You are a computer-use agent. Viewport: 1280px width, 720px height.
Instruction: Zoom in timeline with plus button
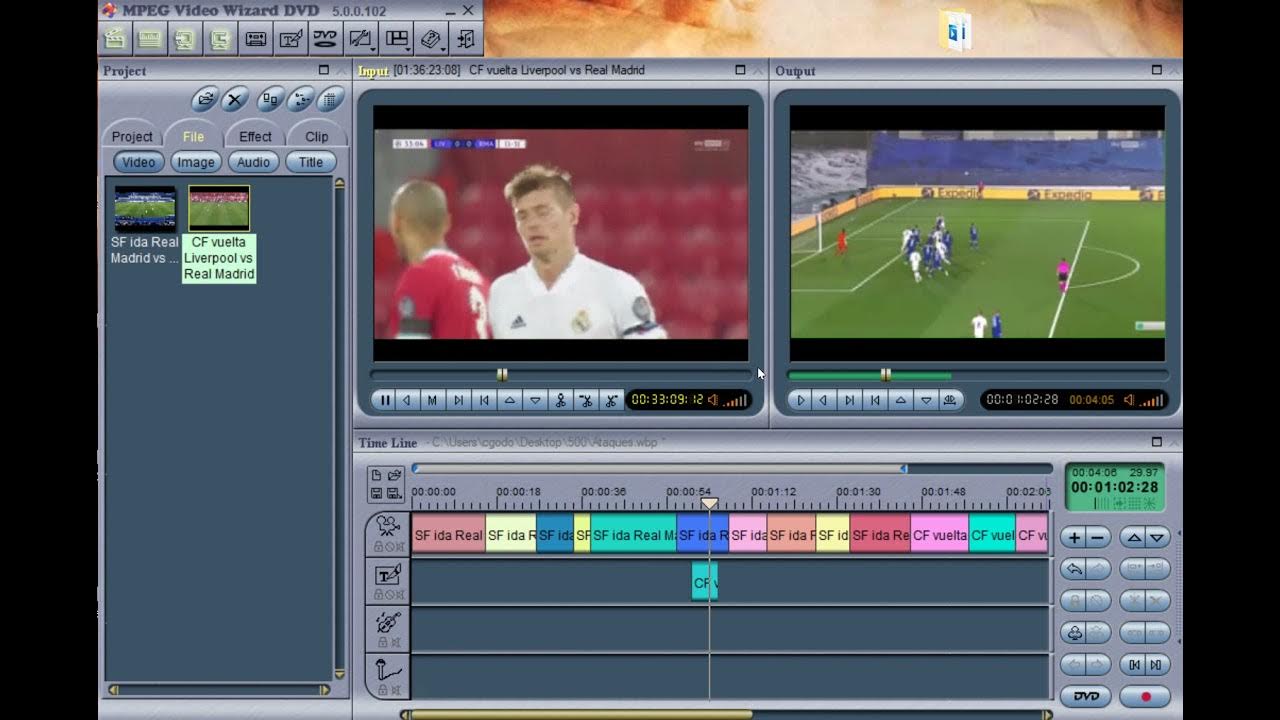pyautogui.click(x=1075, y=538)
